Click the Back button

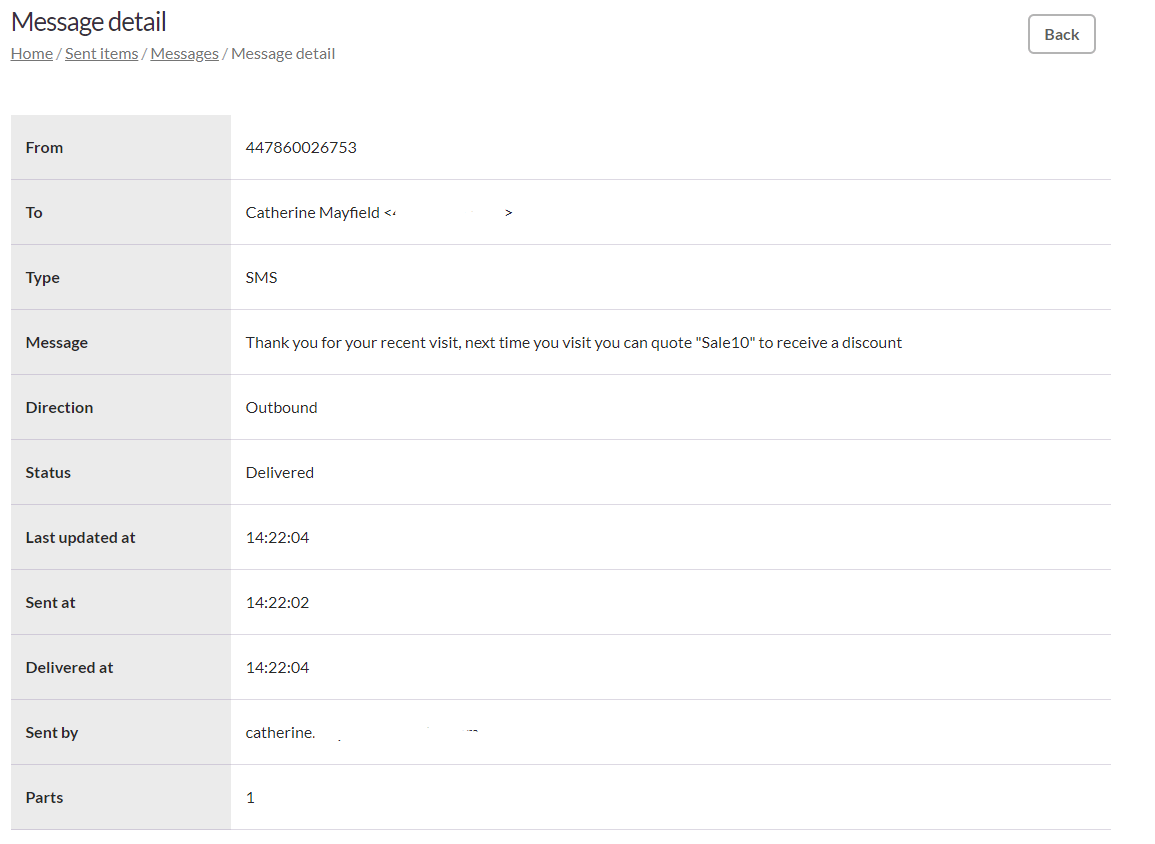(1061, 33)
